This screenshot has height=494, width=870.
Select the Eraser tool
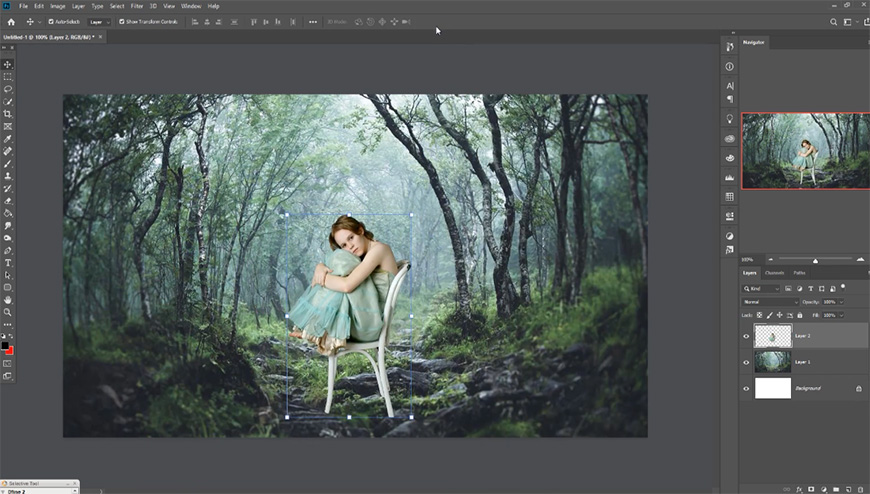tap(8, 201)
